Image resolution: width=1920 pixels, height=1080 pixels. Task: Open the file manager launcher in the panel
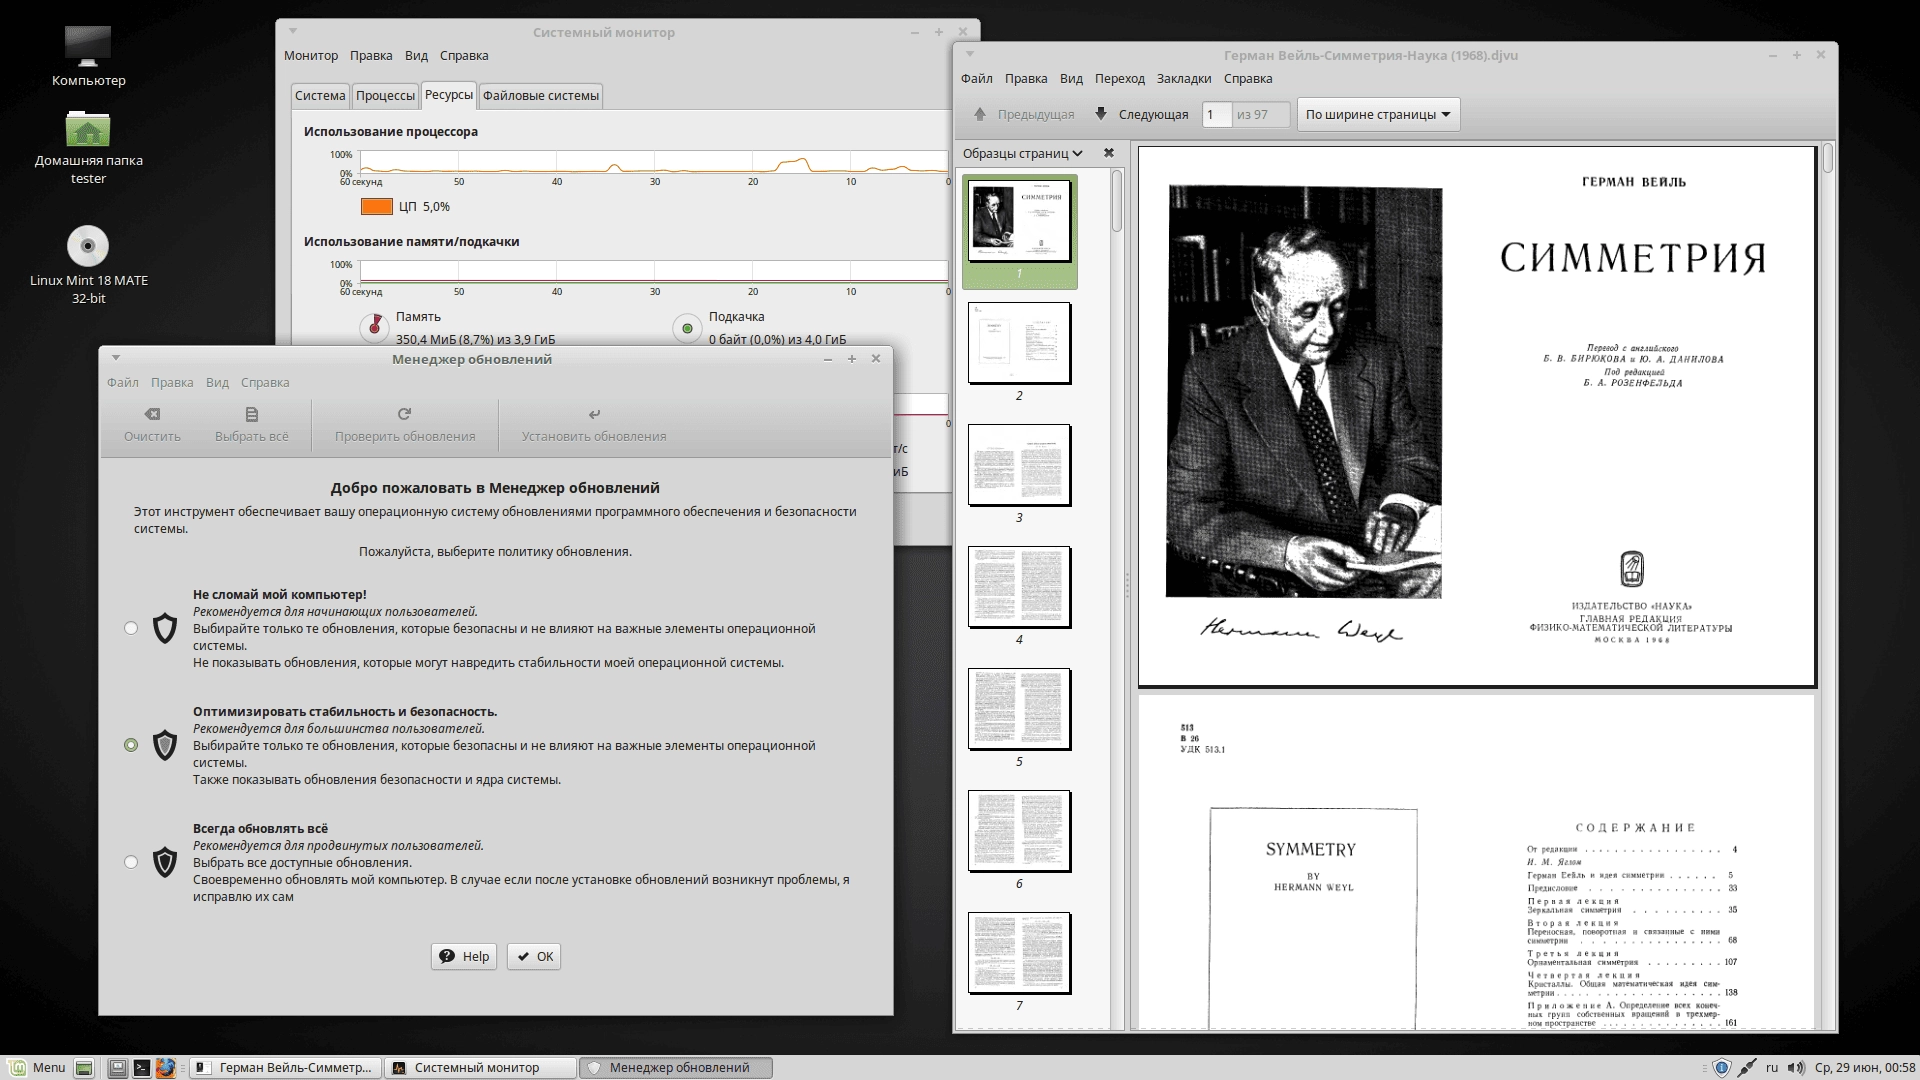tap(118, 1068)
